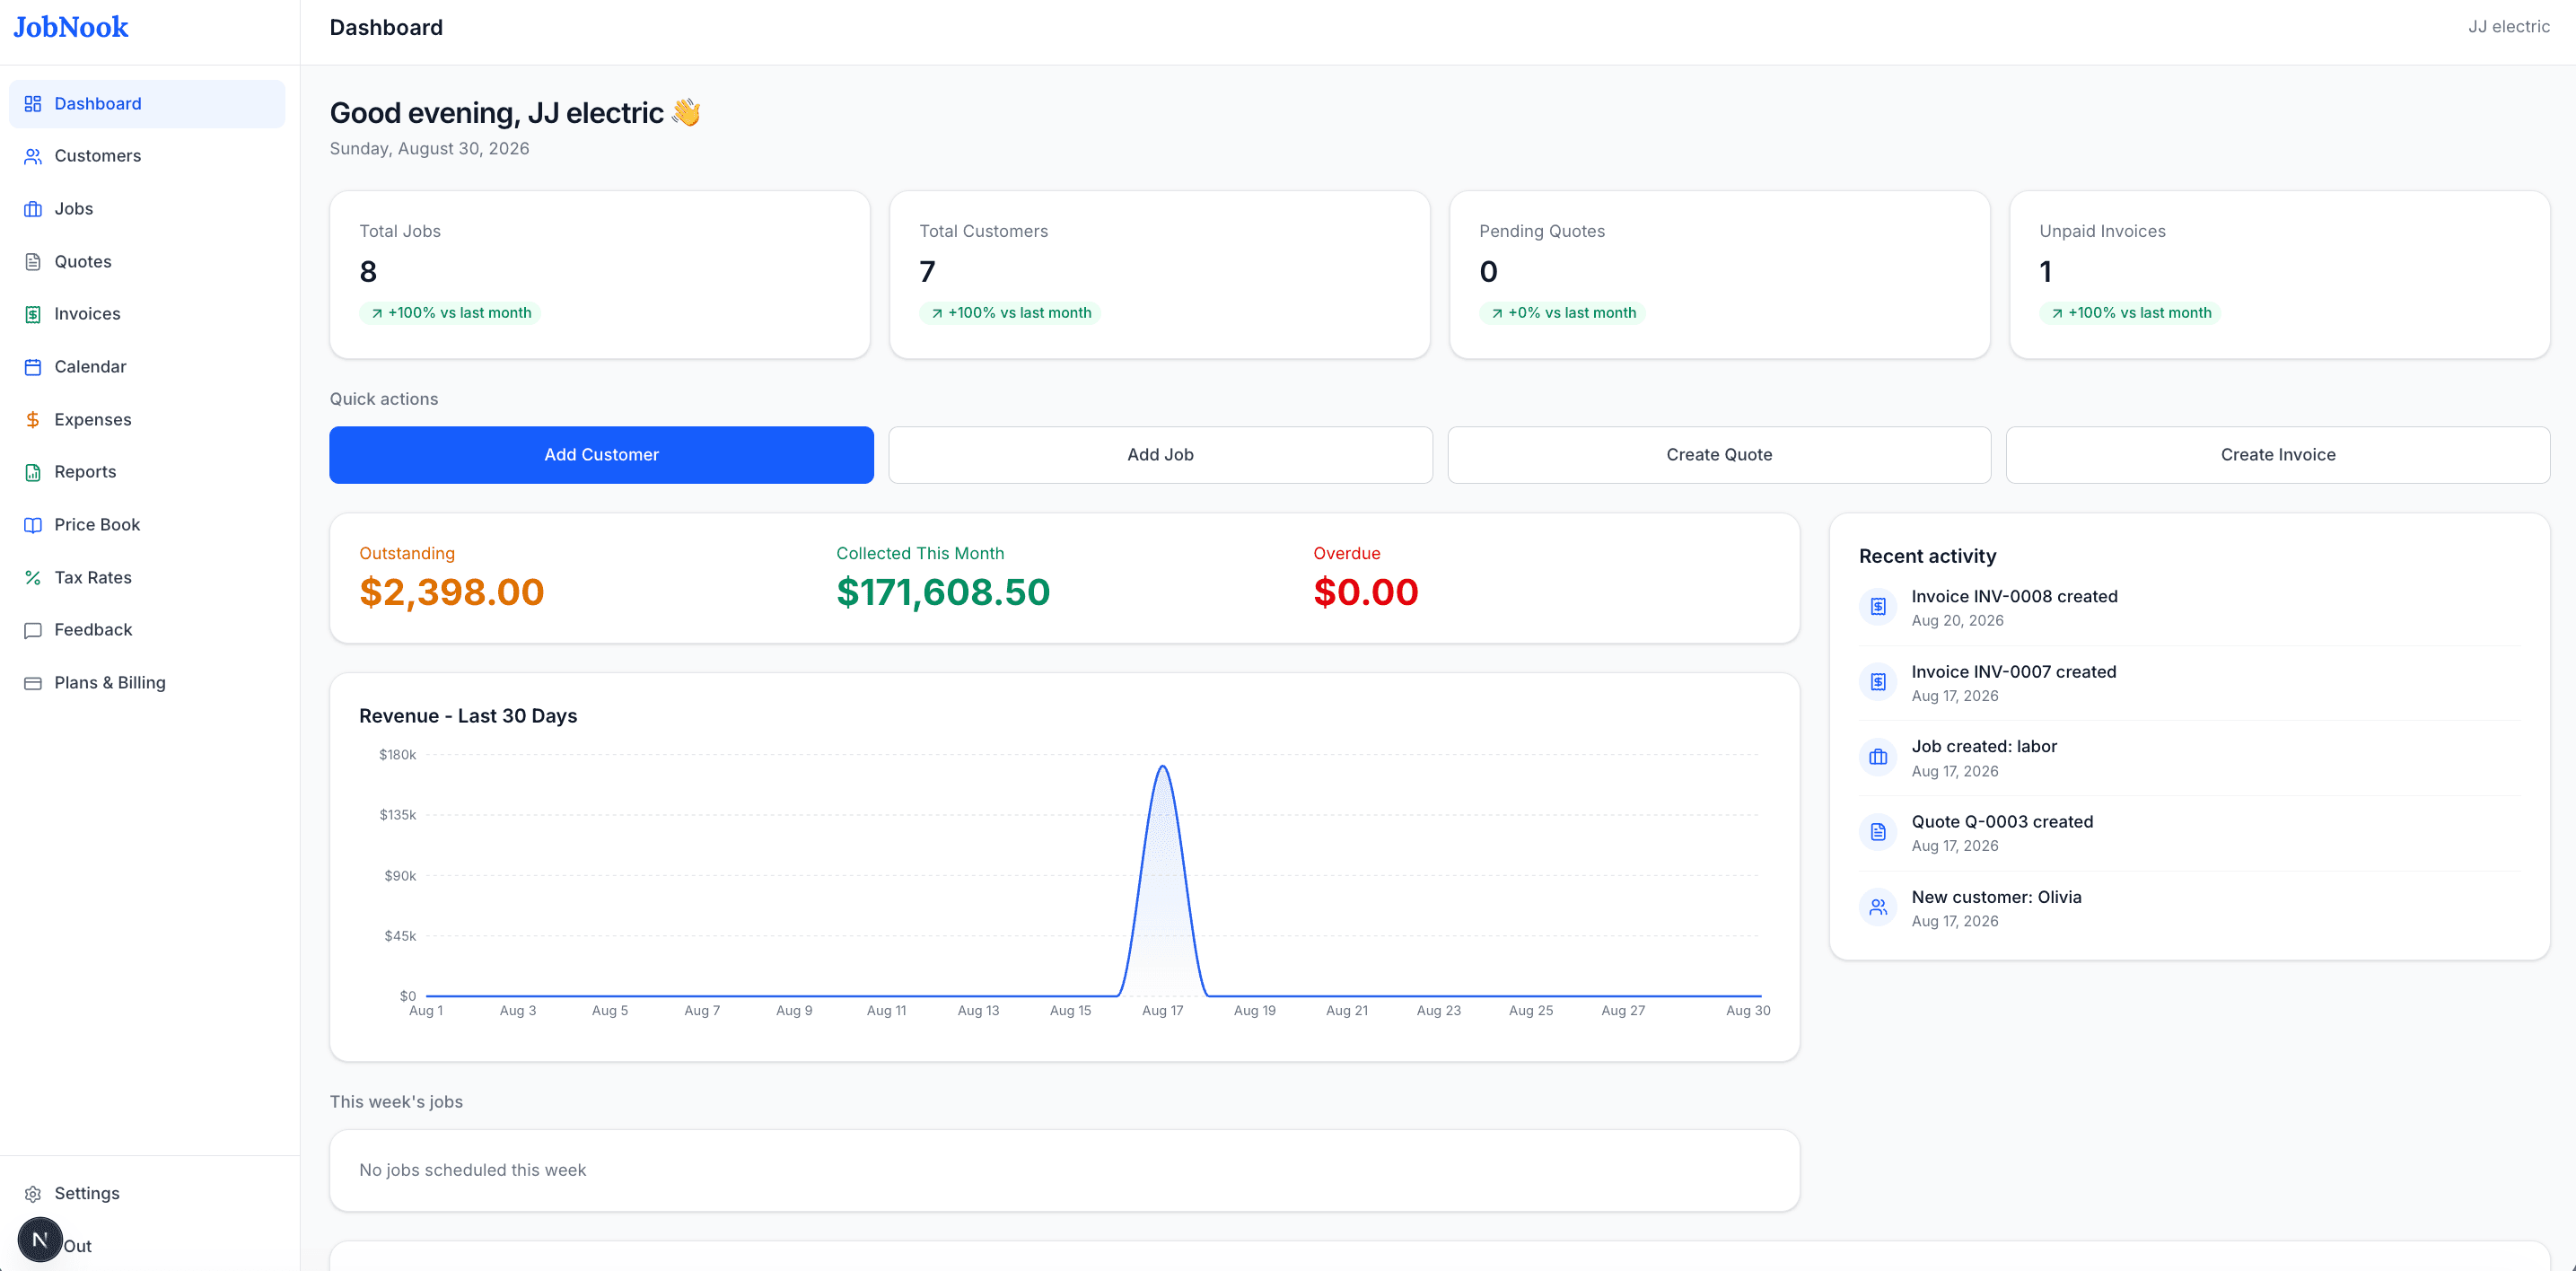Open the Unpaid Invoices stat card
Screen dimensions: 2576x1271
pyautogui.click(x=2280, y=275)
